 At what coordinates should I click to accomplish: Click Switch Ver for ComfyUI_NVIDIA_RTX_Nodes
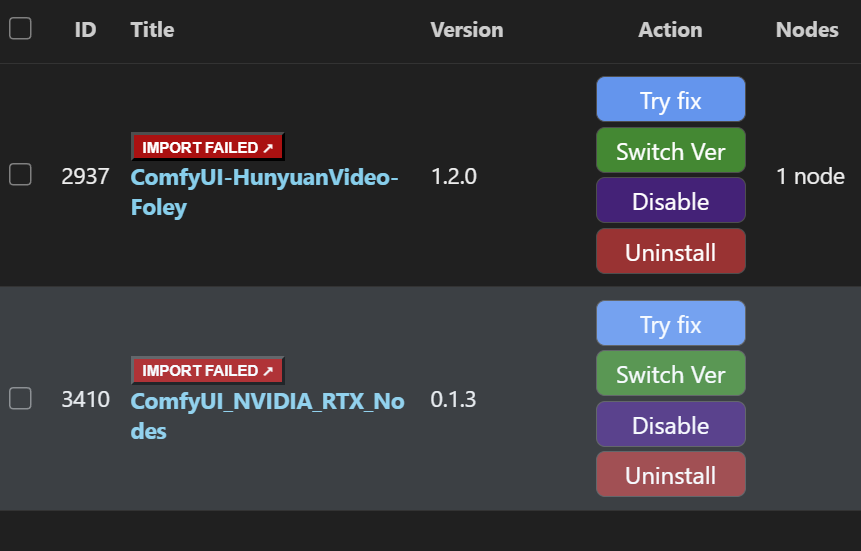pyautogui.click(x=670, y=374)
